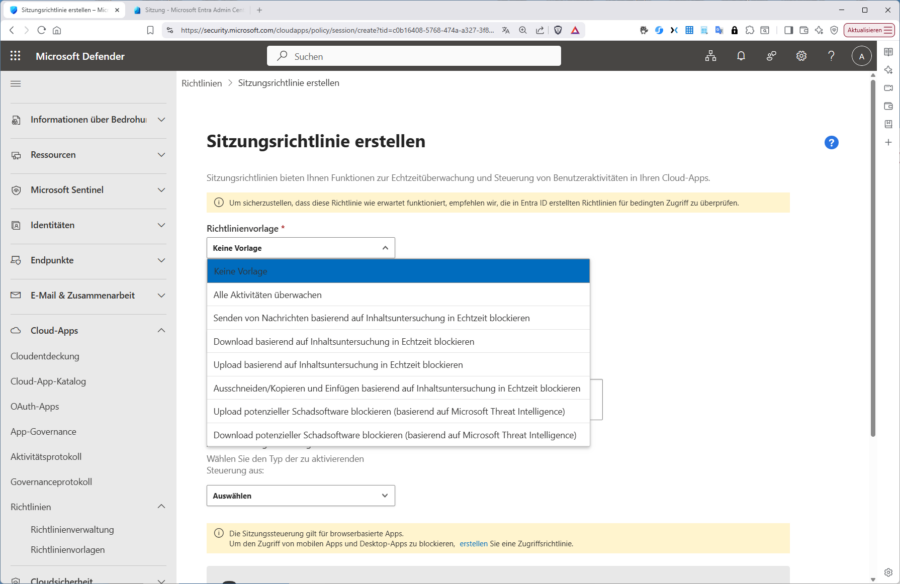Open the Defender notifications bell
The image size is (900, 584).
(x=741, y=56)
